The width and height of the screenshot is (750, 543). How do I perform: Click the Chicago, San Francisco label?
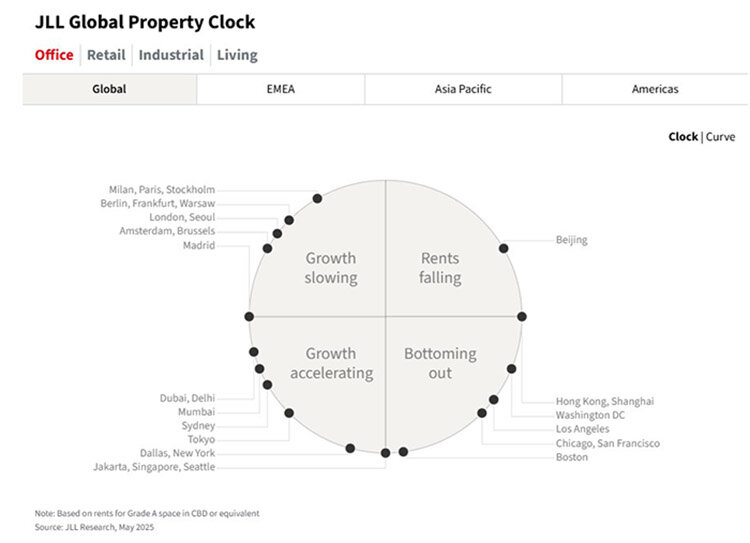point(607,443)
